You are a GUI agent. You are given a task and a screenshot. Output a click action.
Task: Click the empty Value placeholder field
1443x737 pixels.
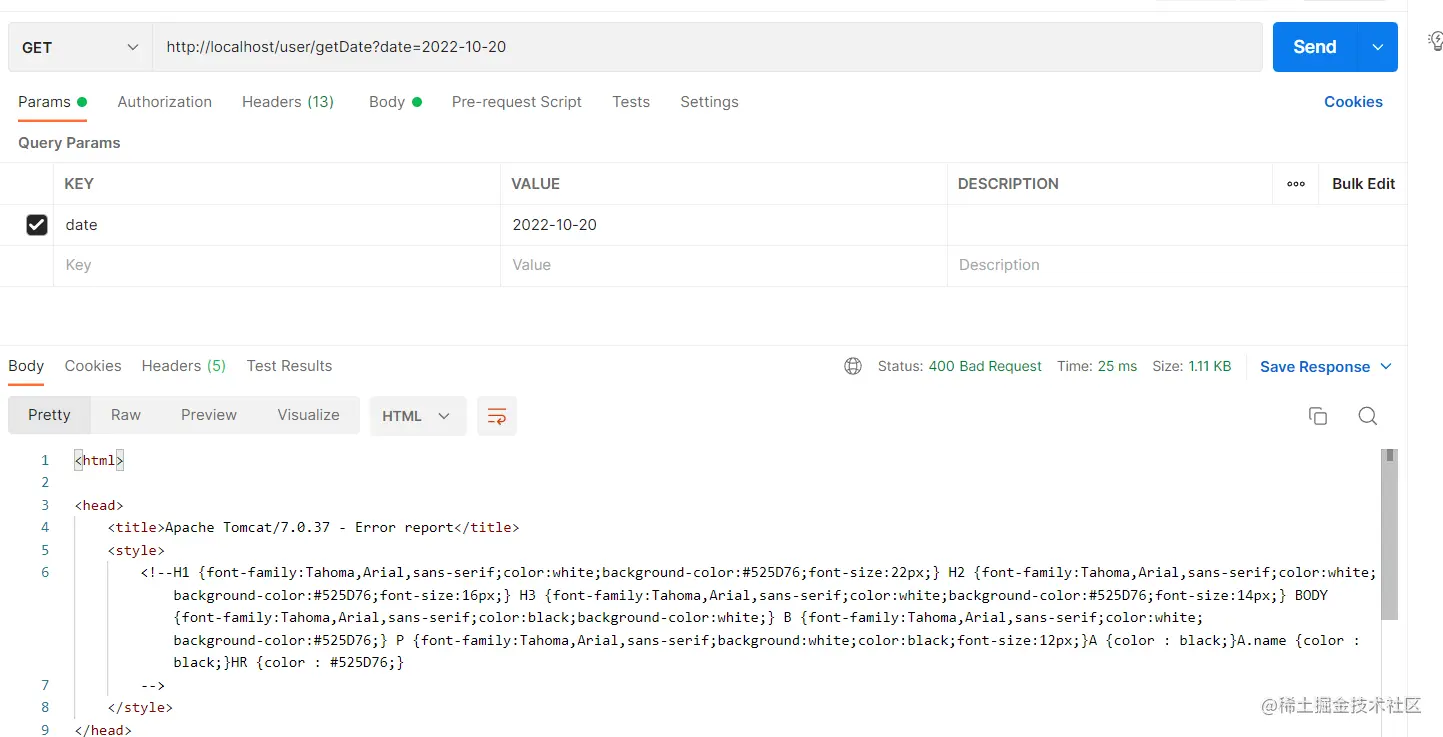(724, 265)
